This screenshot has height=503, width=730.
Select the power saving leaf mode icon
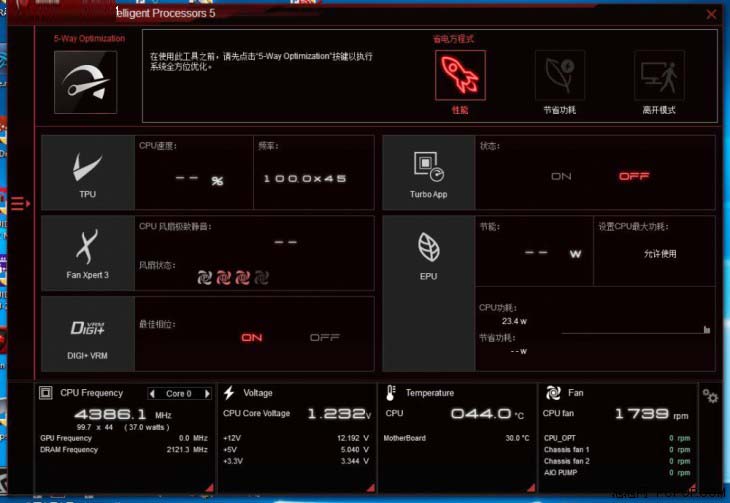pyautogui.click(x=560, y=75)
